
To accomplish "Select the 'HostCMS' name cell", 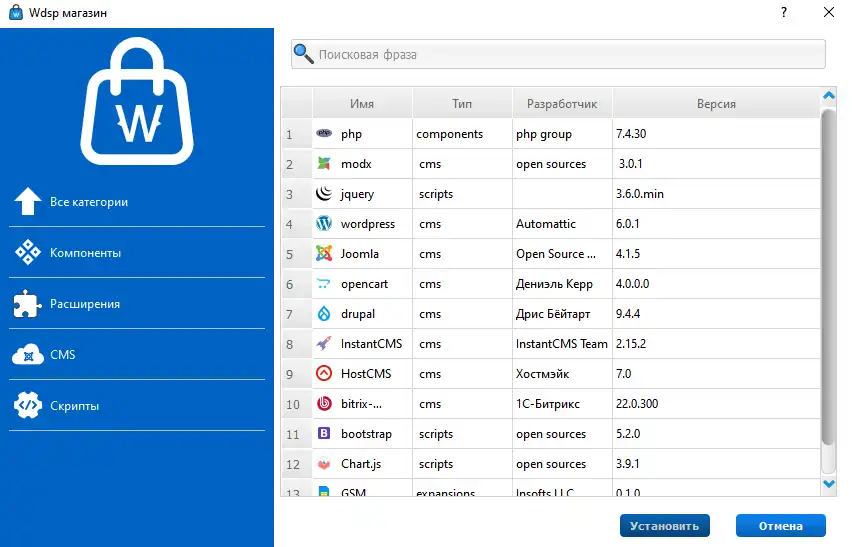I will [362, 374].
